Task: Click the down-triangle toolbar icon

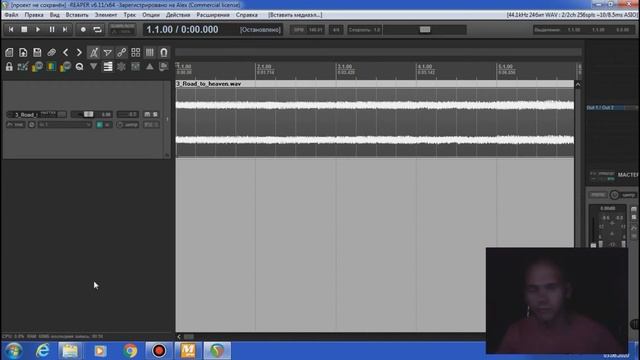Action: [93, 67]
